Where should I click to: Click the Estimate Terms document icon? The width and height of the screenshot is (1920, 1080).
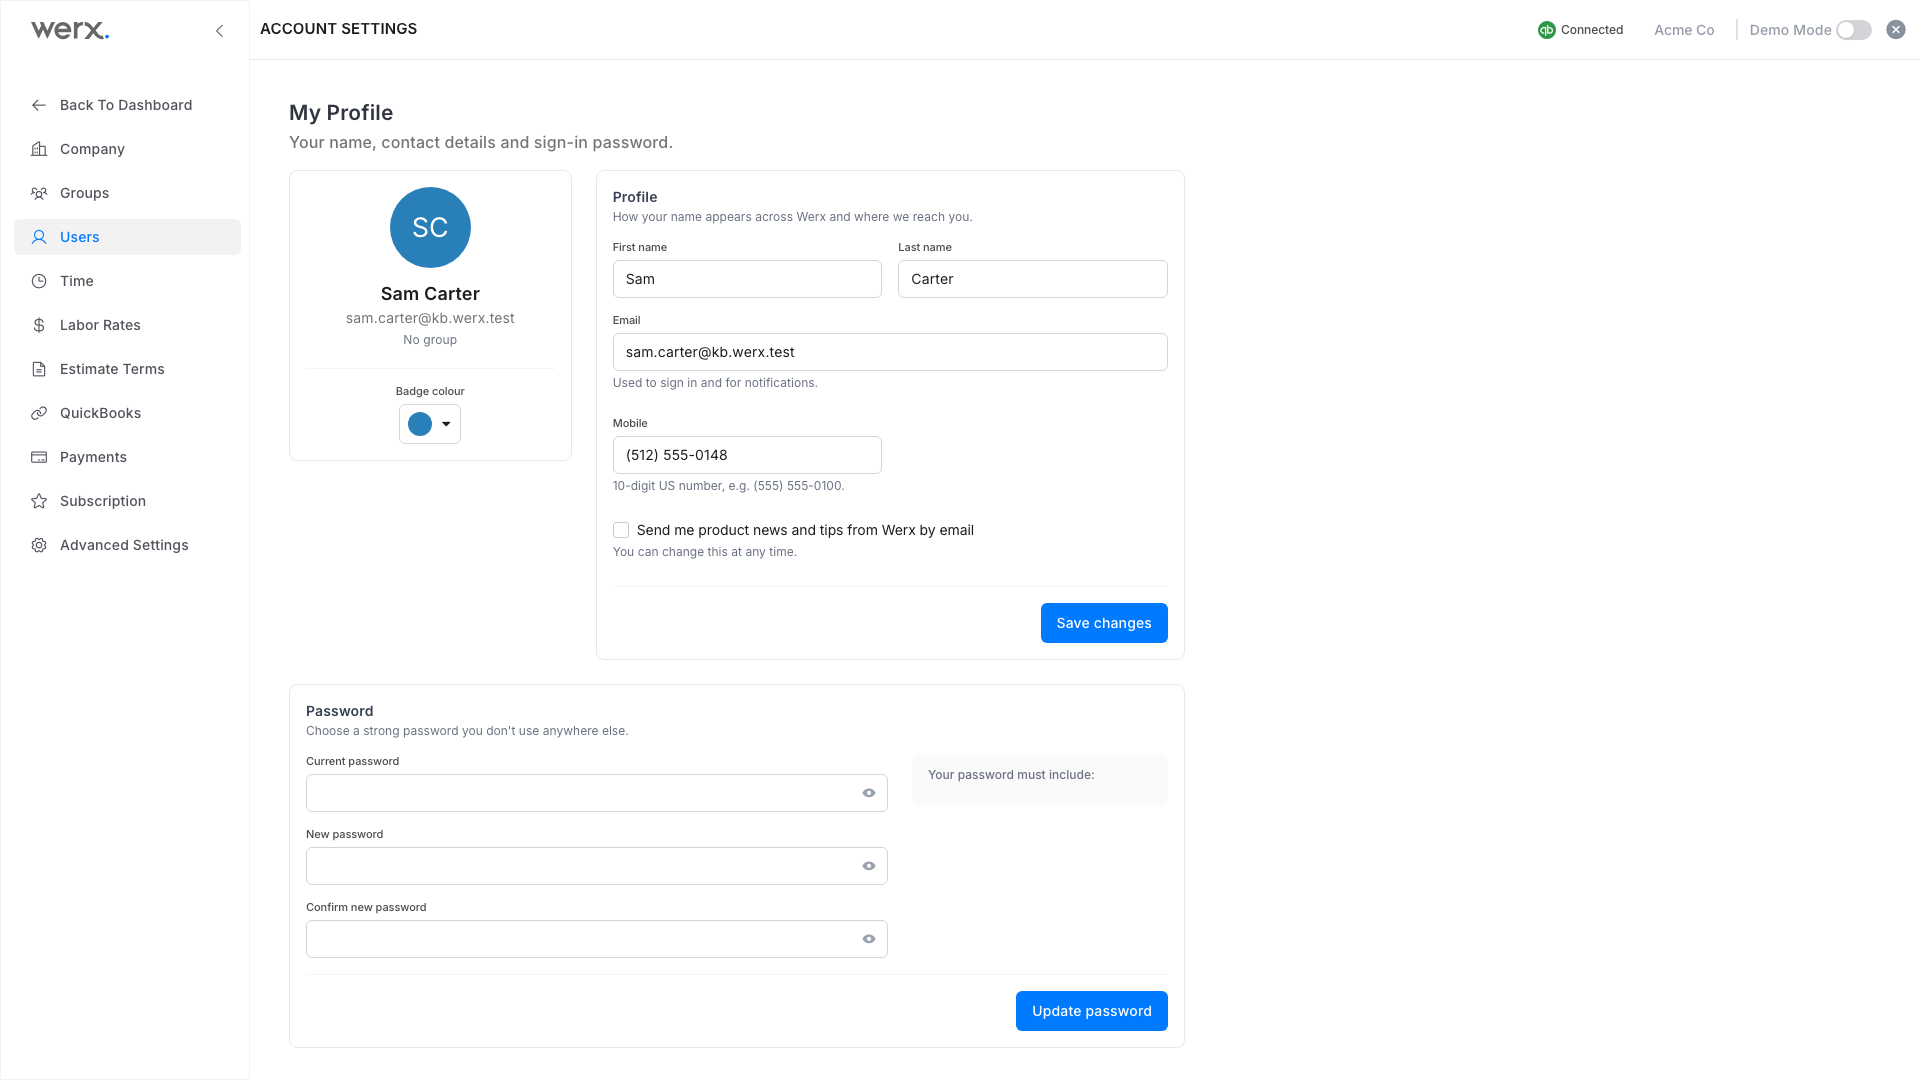[39, 369]
